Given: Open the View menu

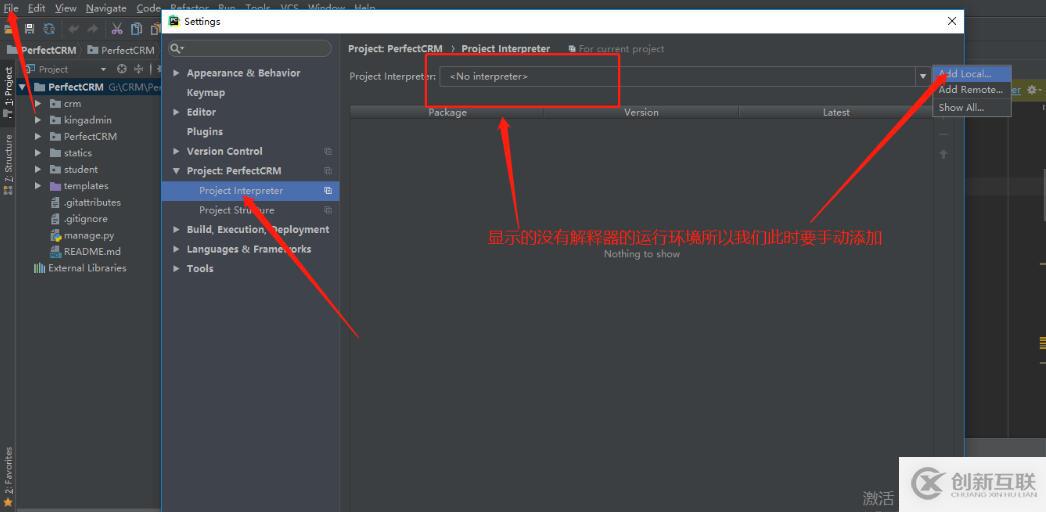Looking at the screenshot, I should coord(65,9).
